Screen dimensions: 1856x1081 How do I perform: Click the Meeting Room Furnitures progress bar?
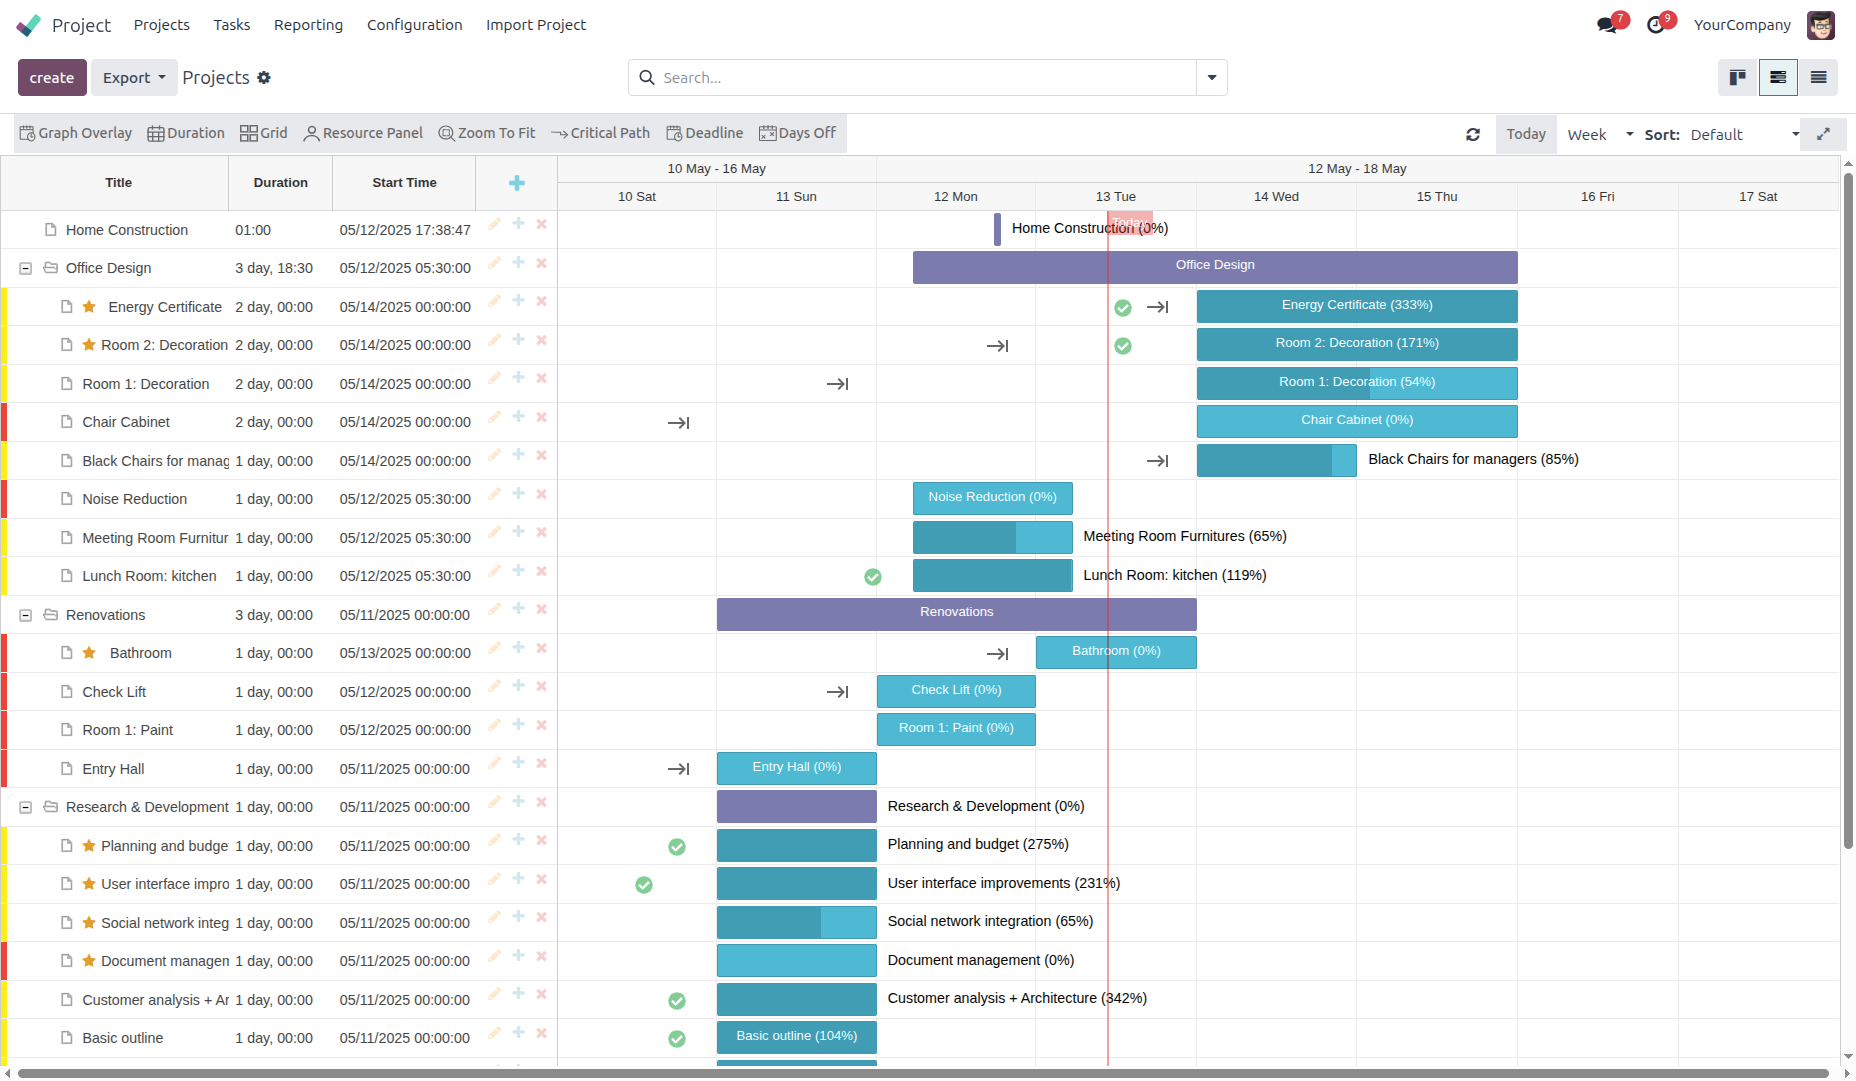click(992, 538)
